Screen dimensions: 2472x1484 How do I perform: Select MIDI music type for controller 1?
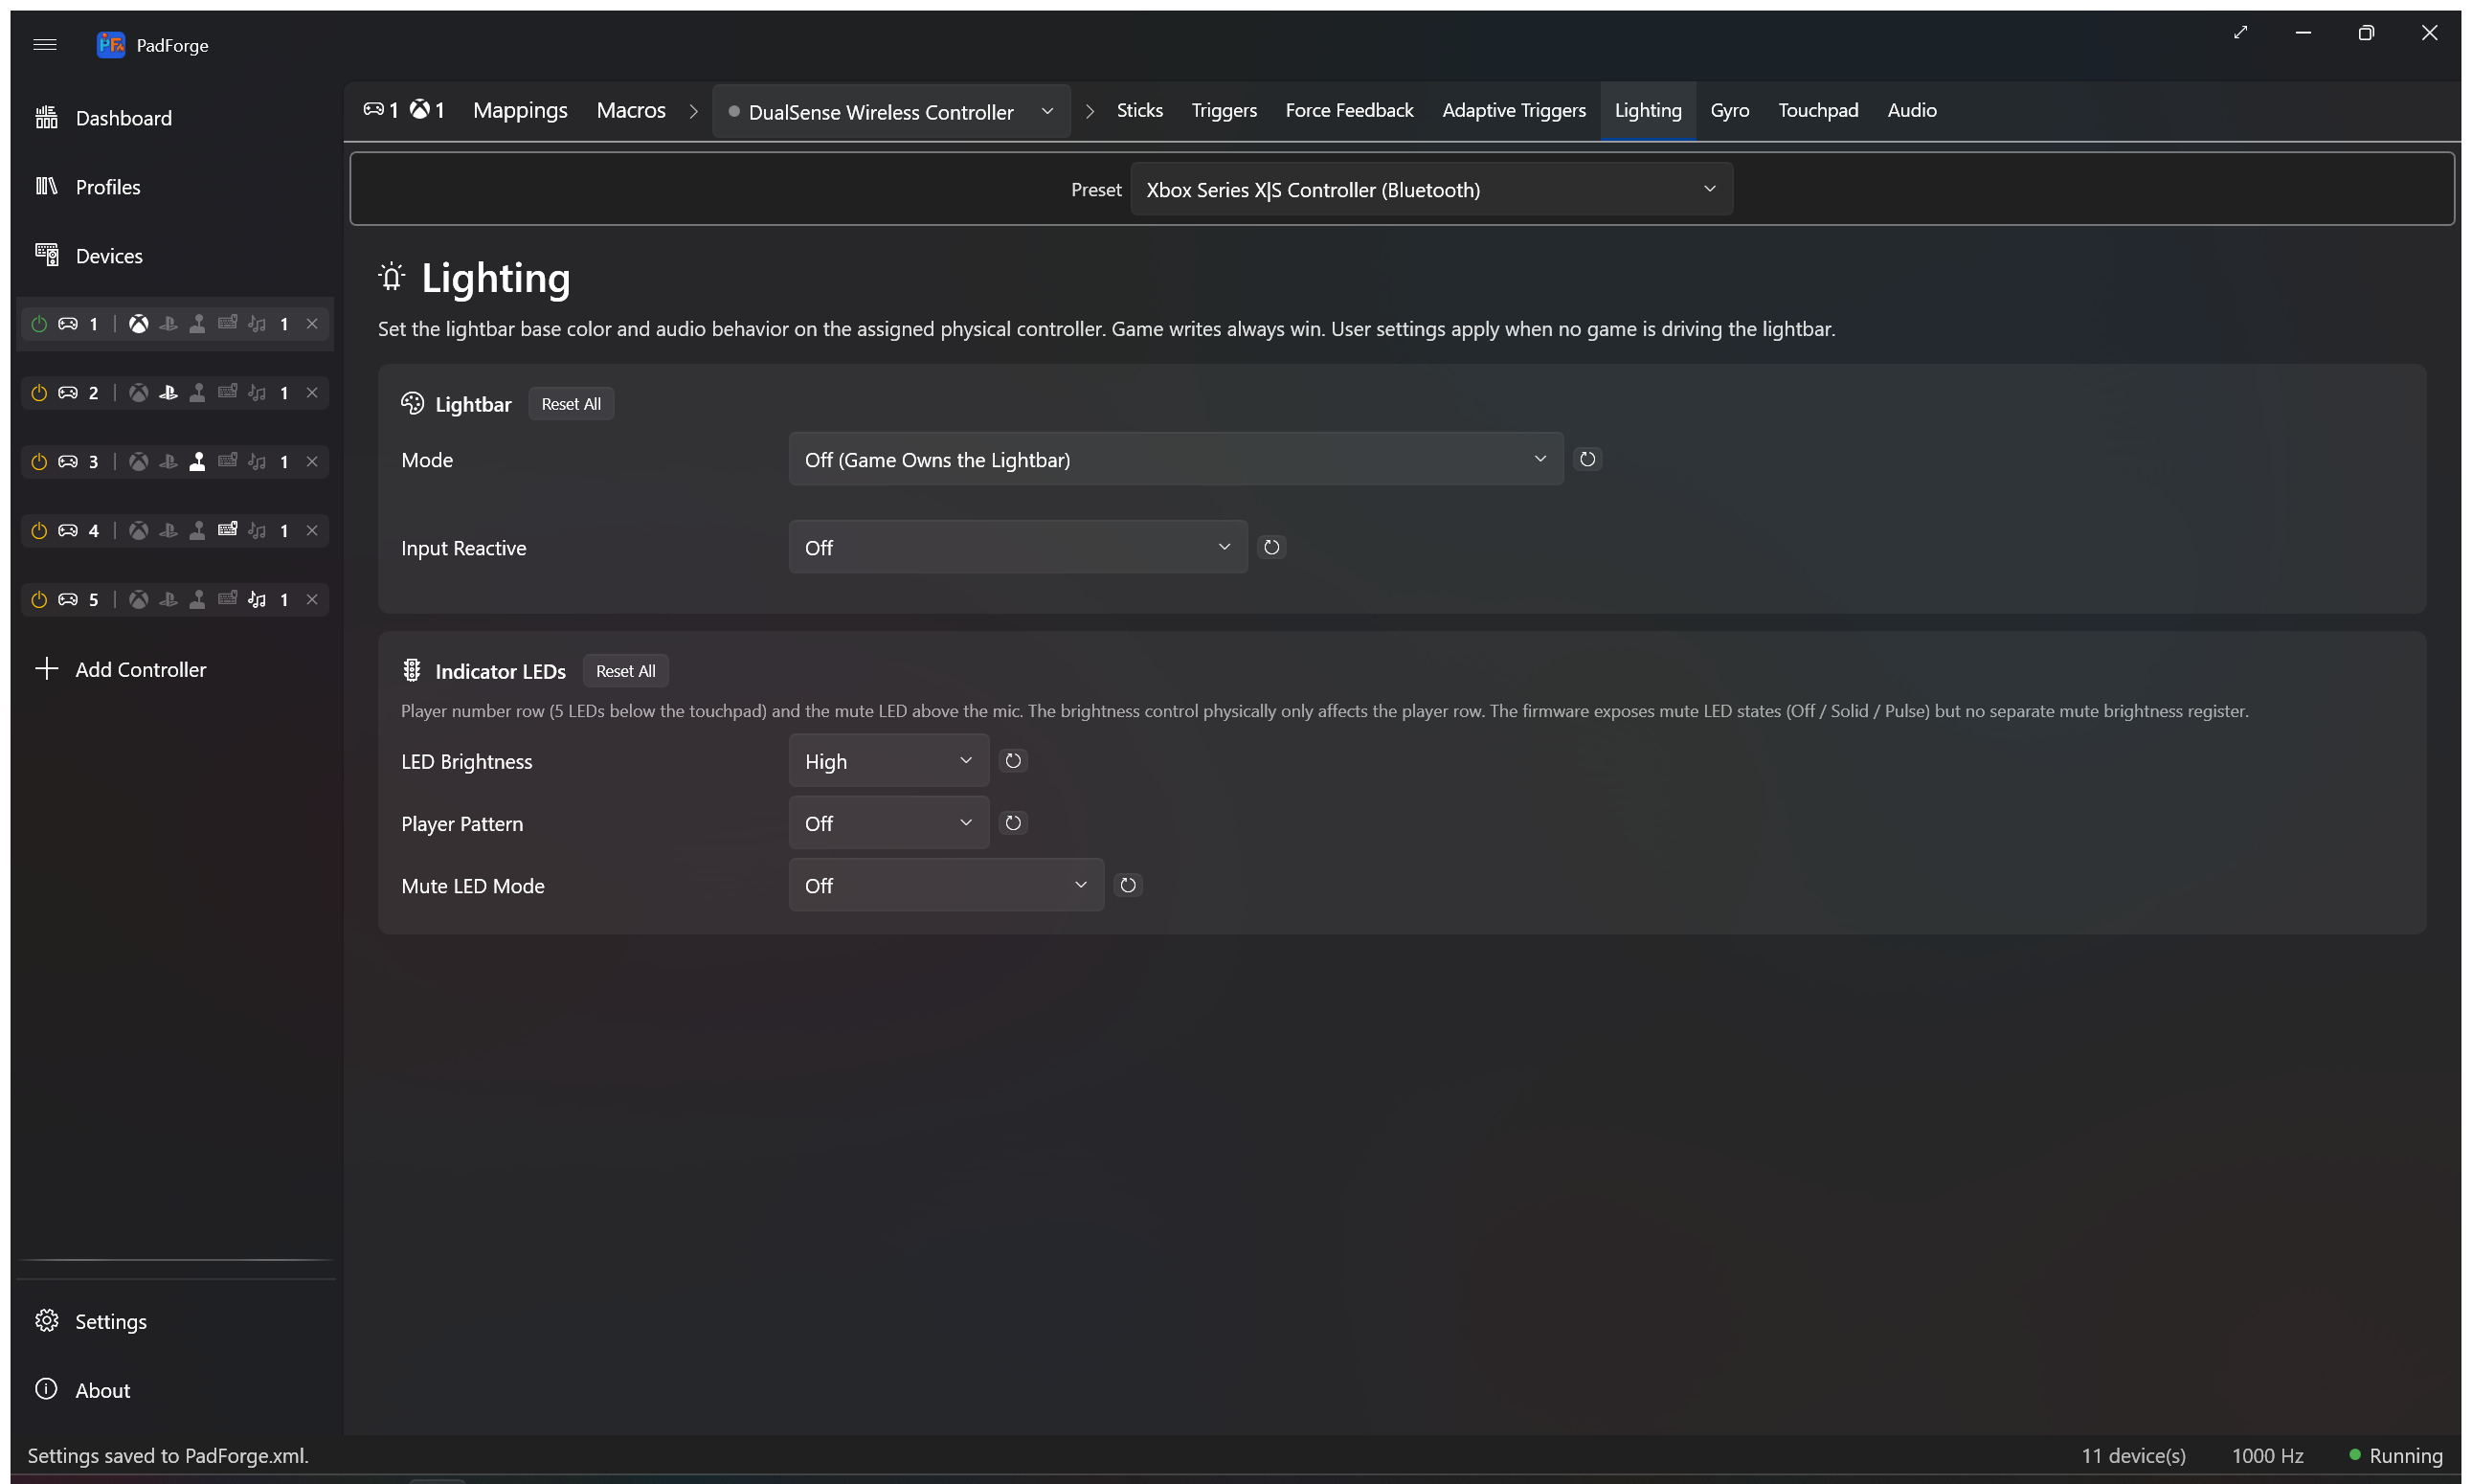257,324
